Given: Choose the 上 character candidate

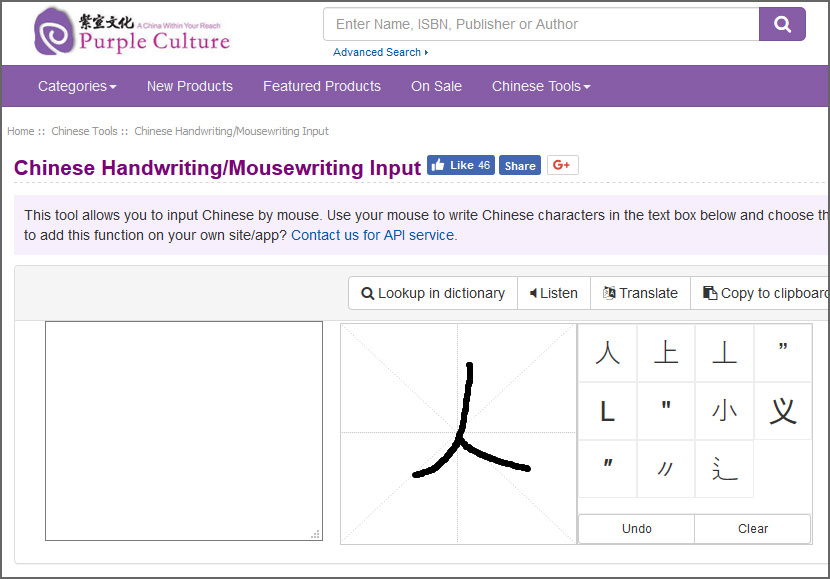Looking at the screenshot, I should [665, 353].
